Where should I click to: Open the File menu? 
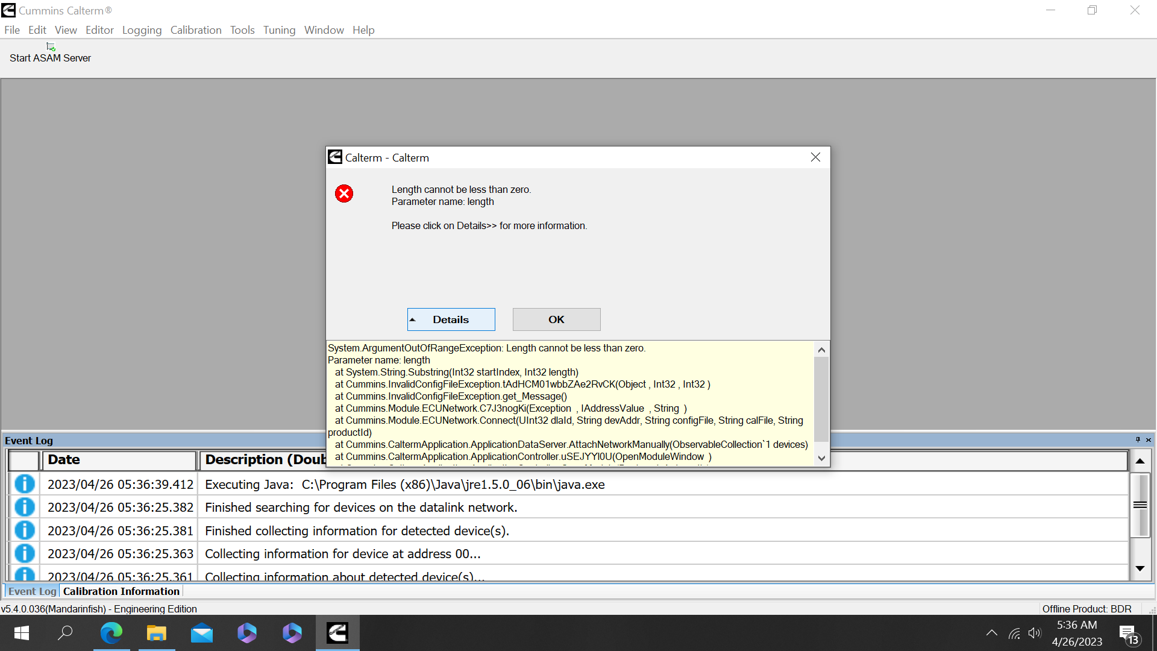click(x=12, y=30)
